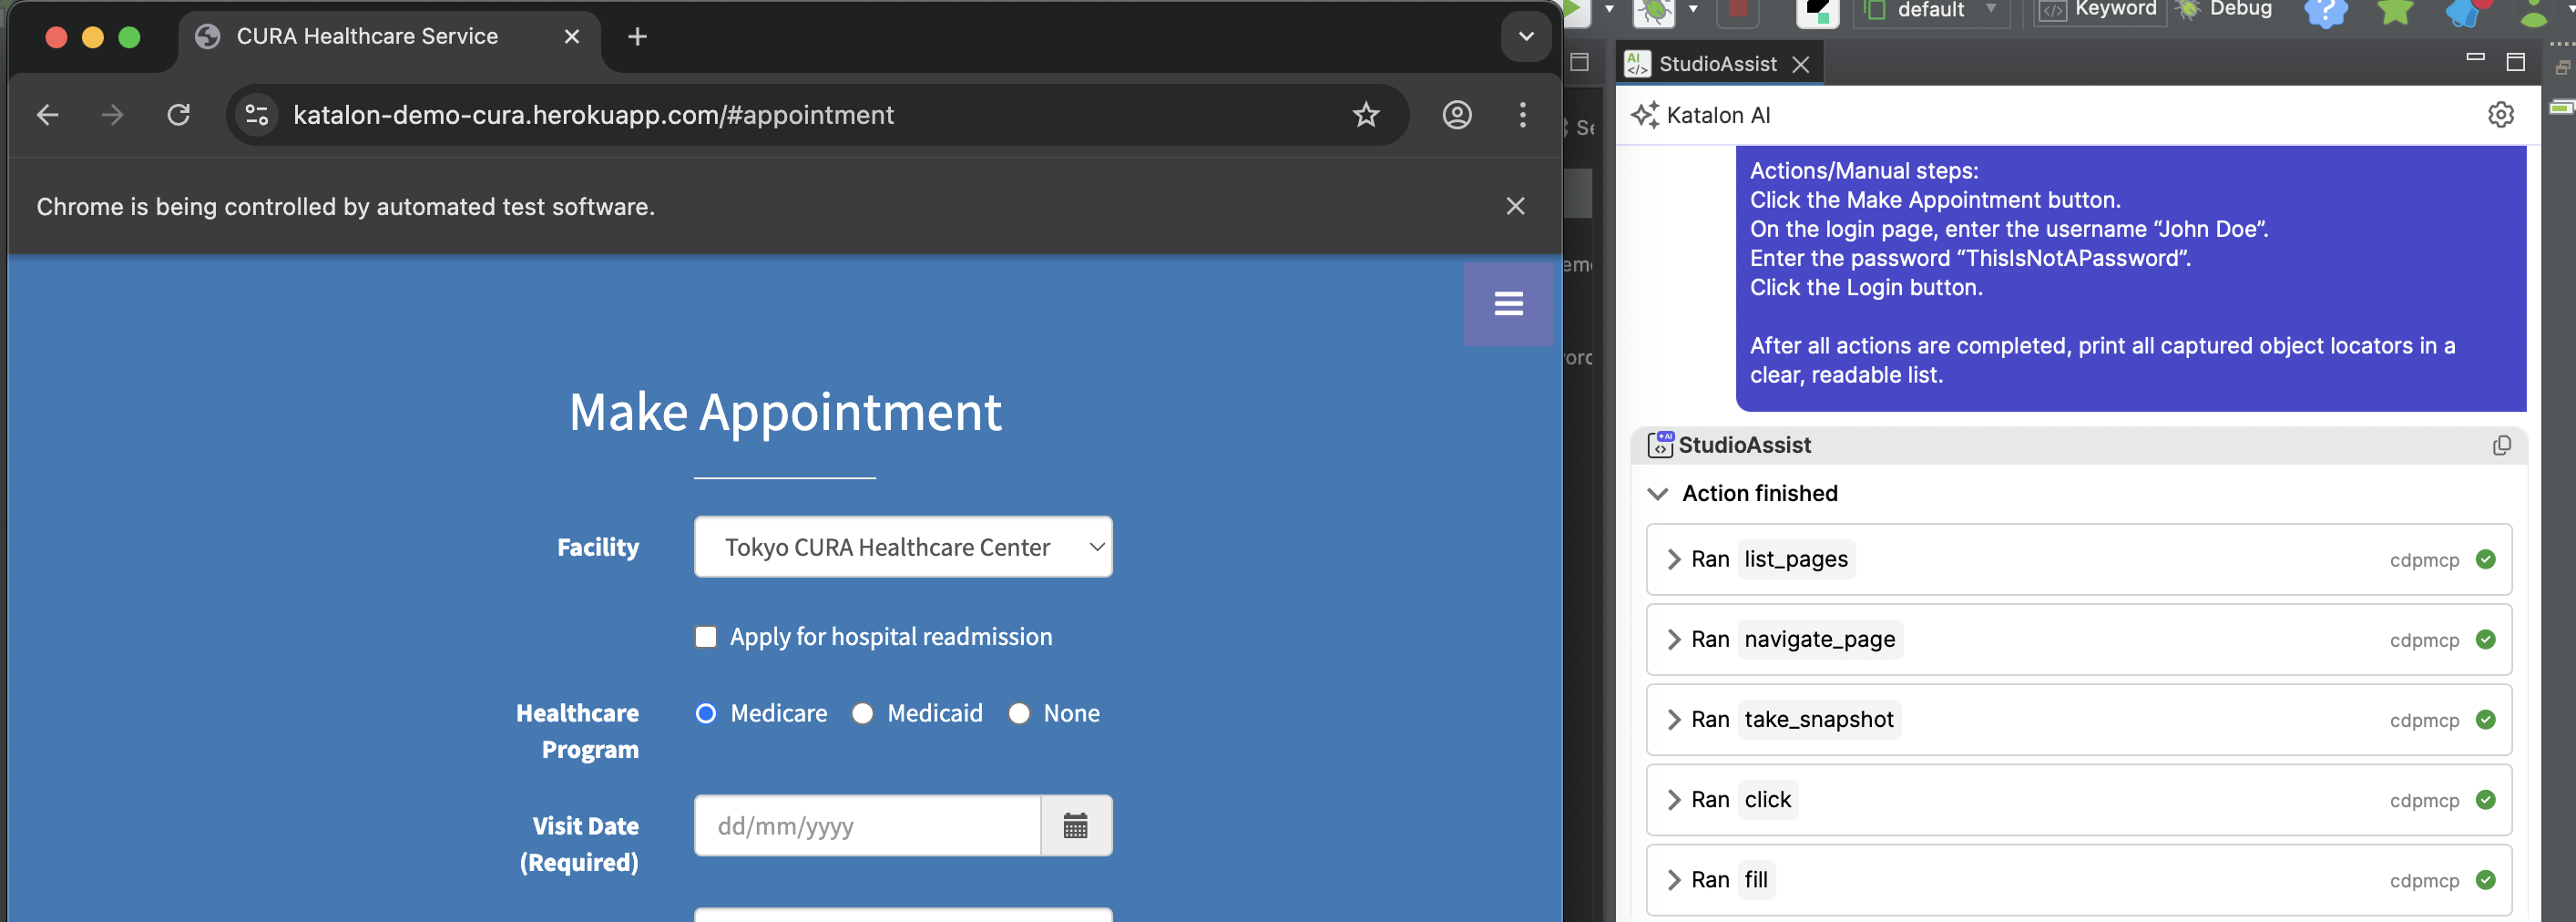Select the Medicaid radio button
Screen dimensions: 2576x922
862,713
